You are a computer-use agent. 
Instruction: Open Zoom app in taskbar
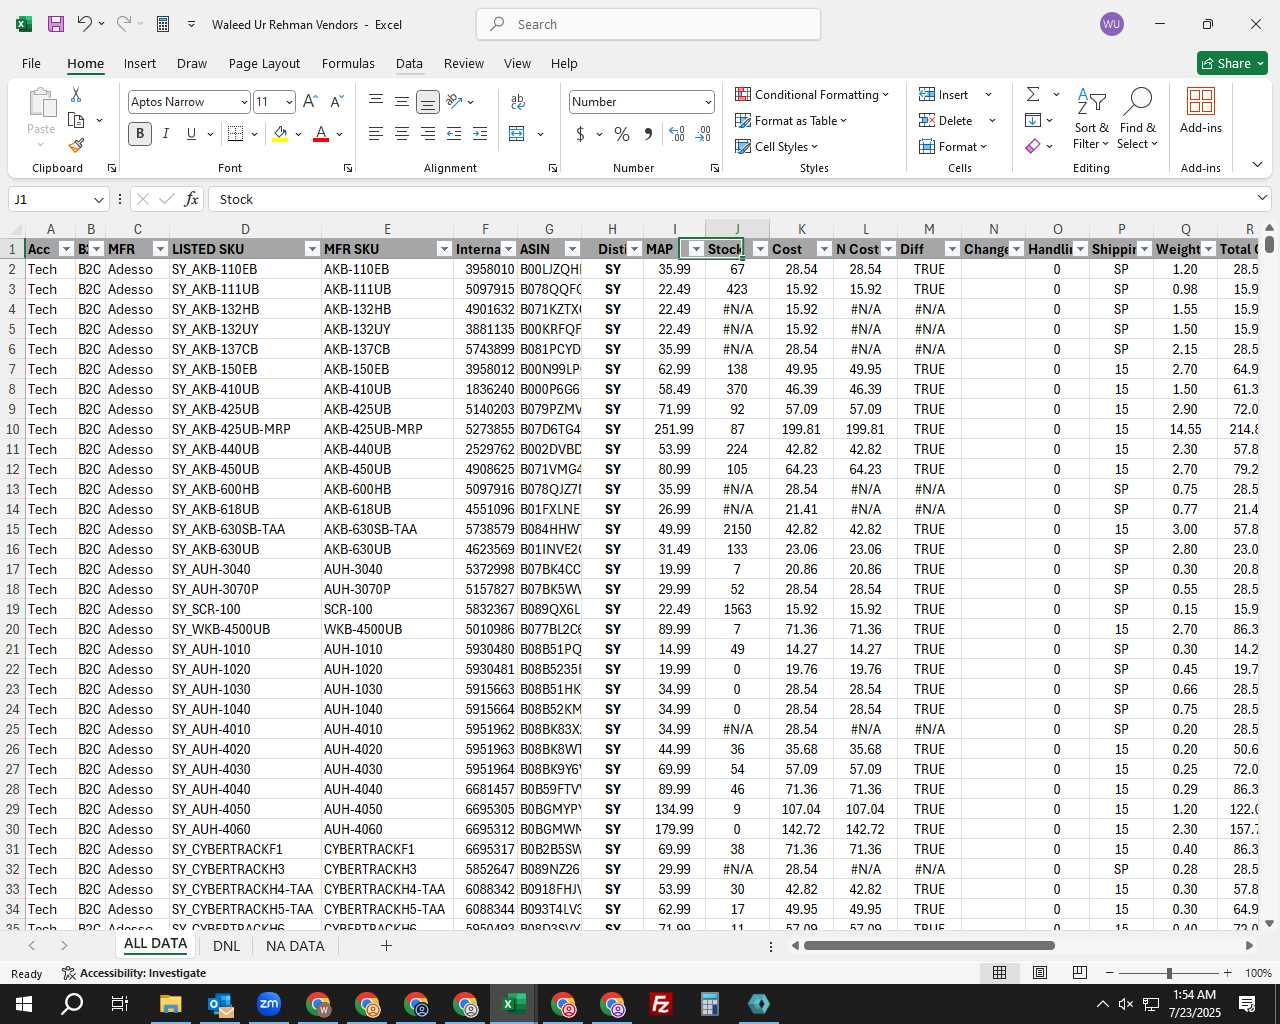[x=269, y=1004]
